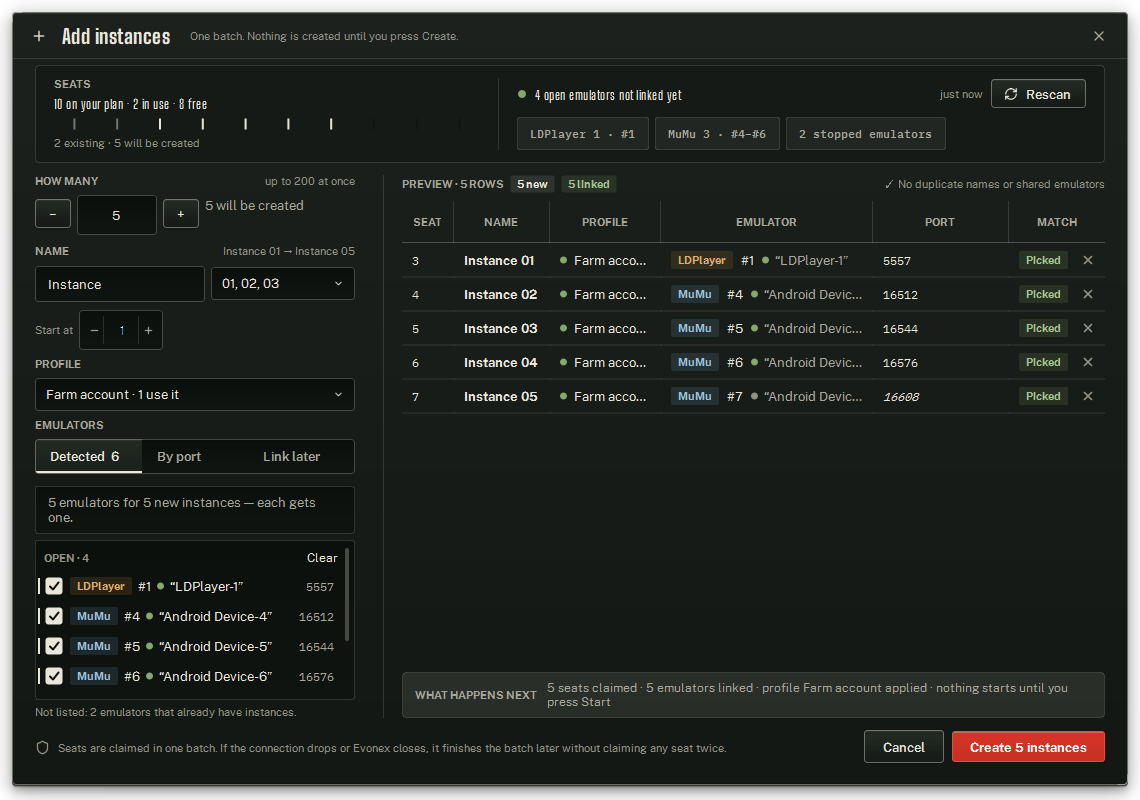Click the SEAT column header
Screen dimensions: 1140x800
tap(428, 222)
